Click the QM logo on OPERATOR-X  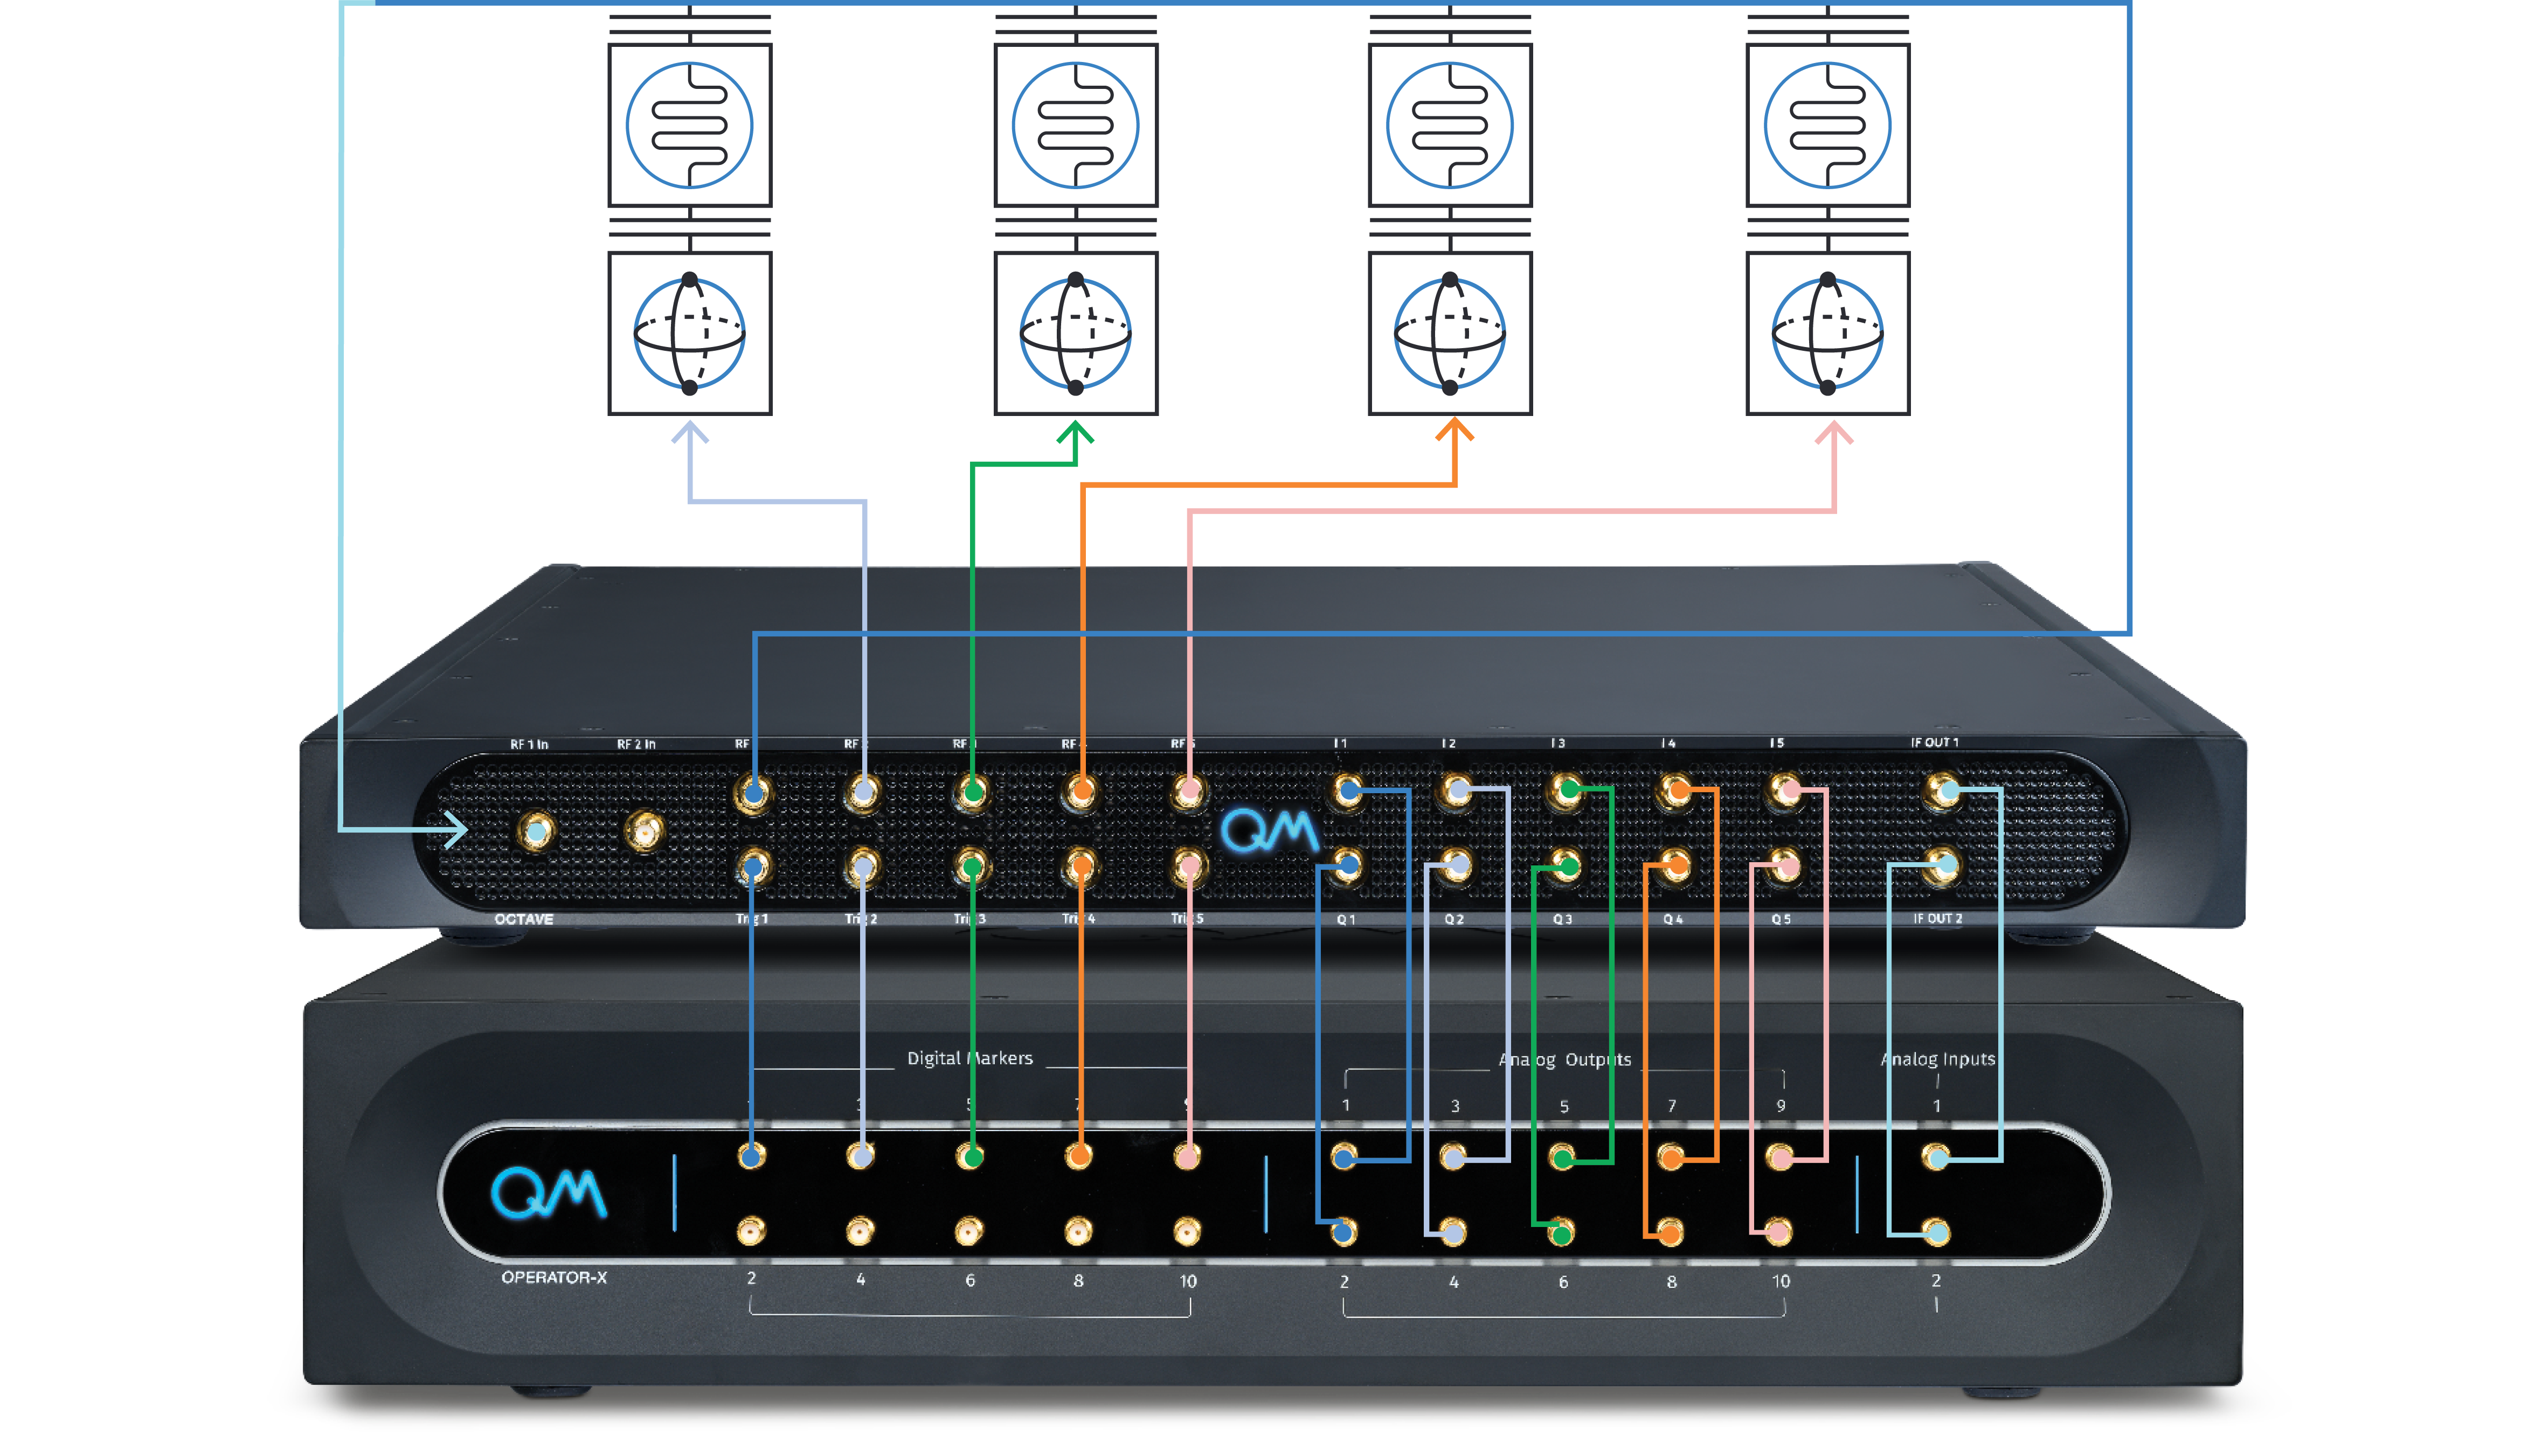(548, 1192)
